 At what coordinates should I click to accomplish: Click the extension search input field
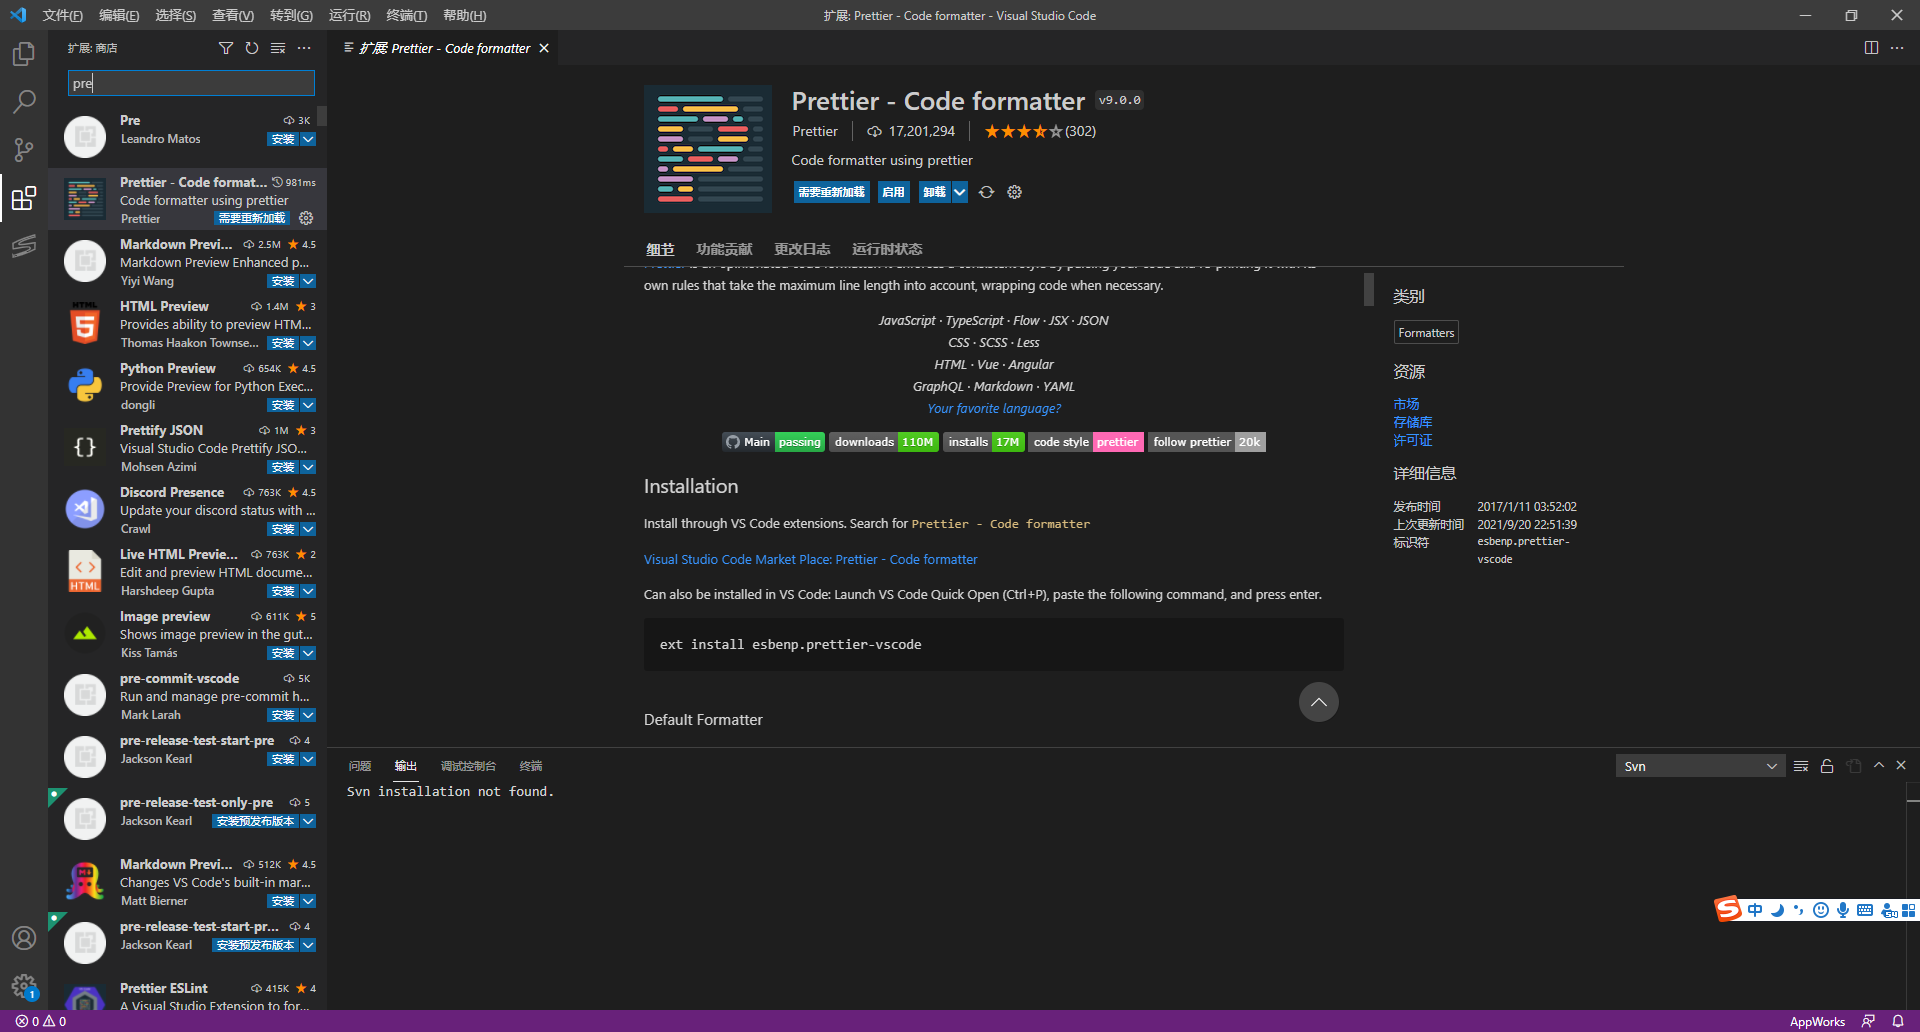(x=191, y=83)
